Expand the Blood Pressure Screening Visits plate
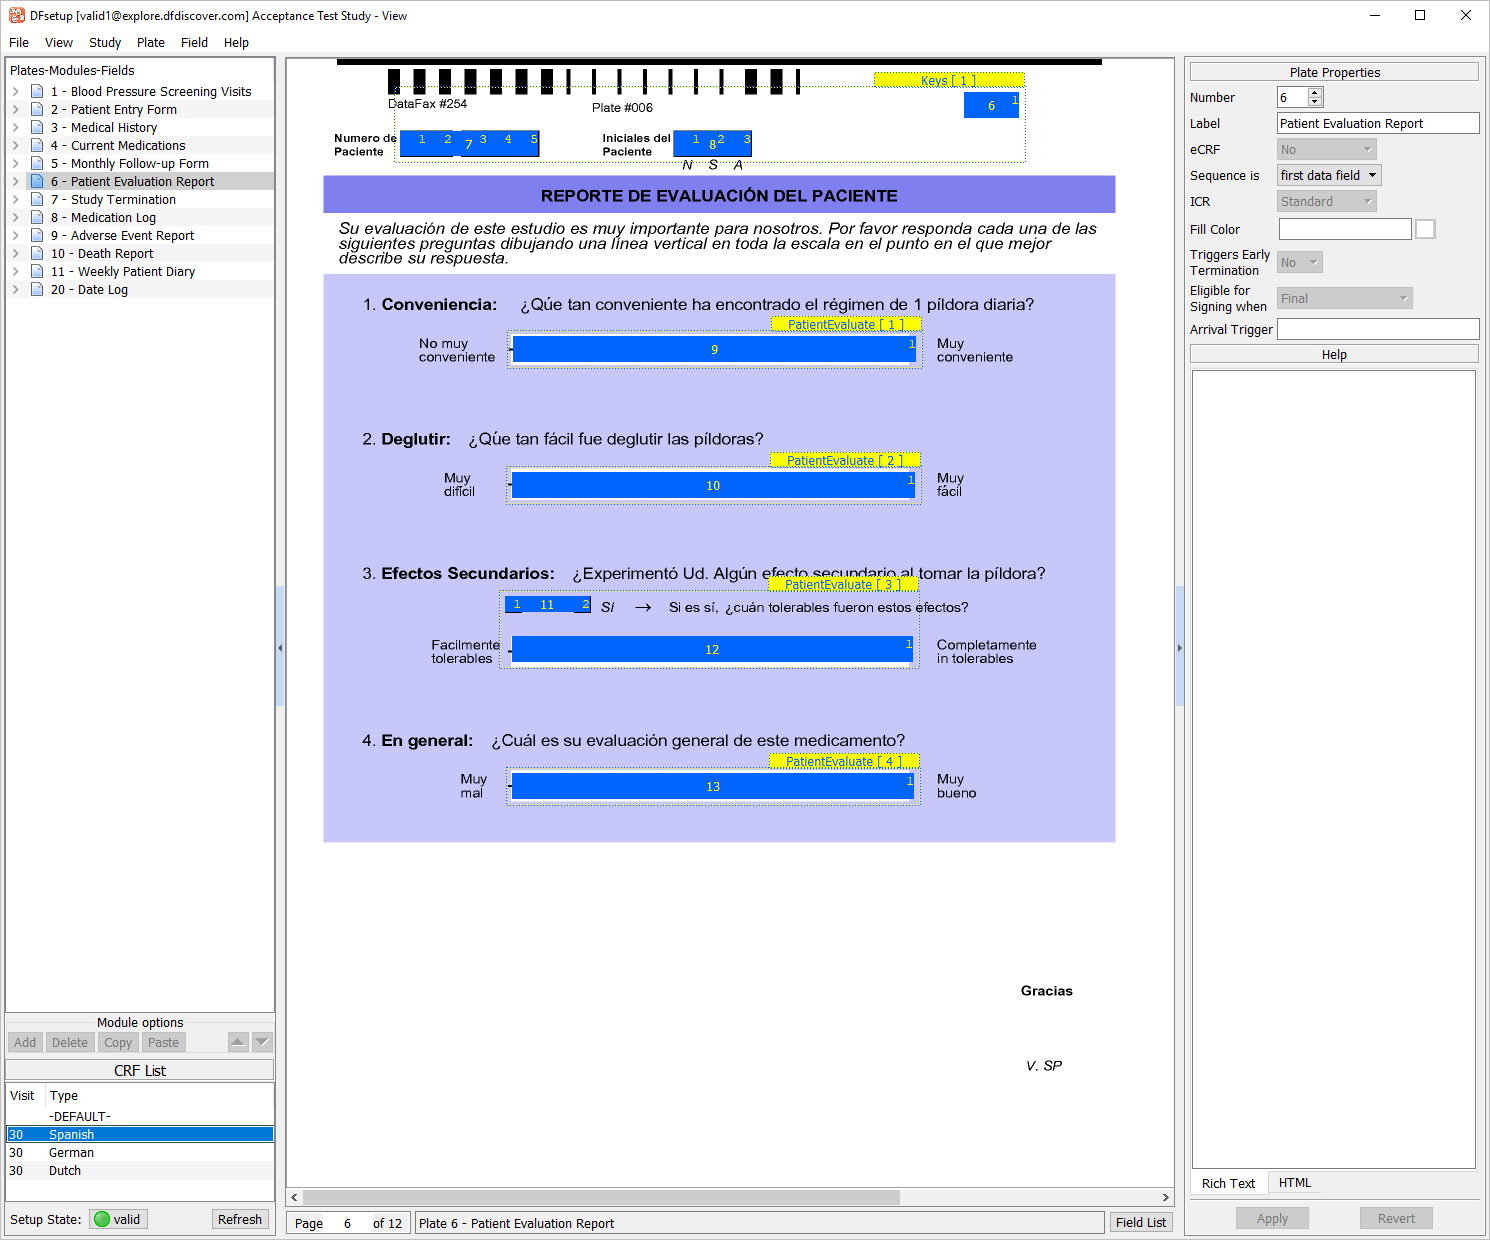 (15, 92)
